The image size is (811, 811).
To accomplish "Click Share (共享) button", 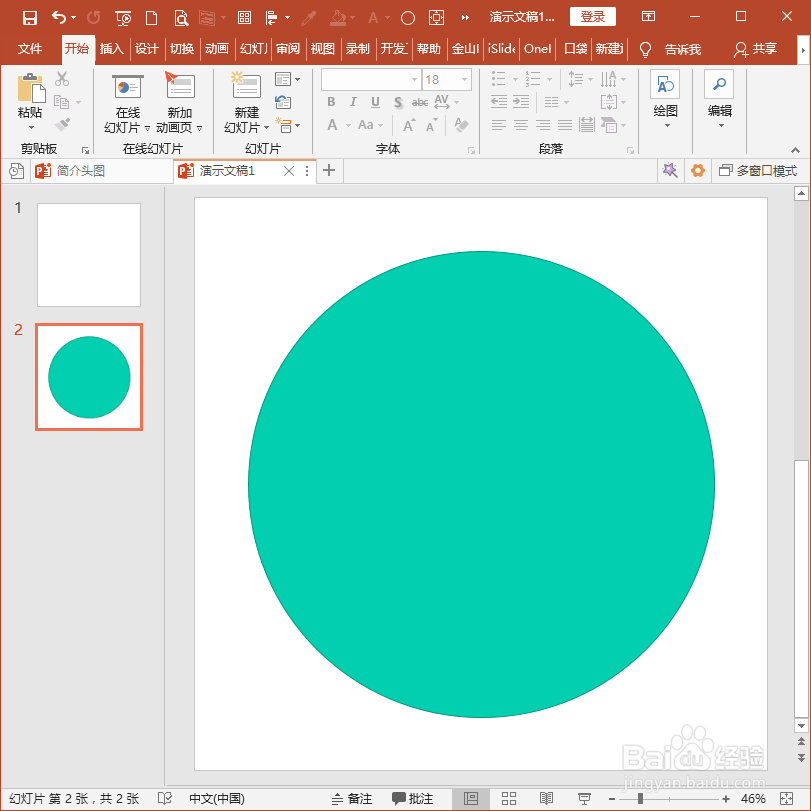I will (756, 49).
